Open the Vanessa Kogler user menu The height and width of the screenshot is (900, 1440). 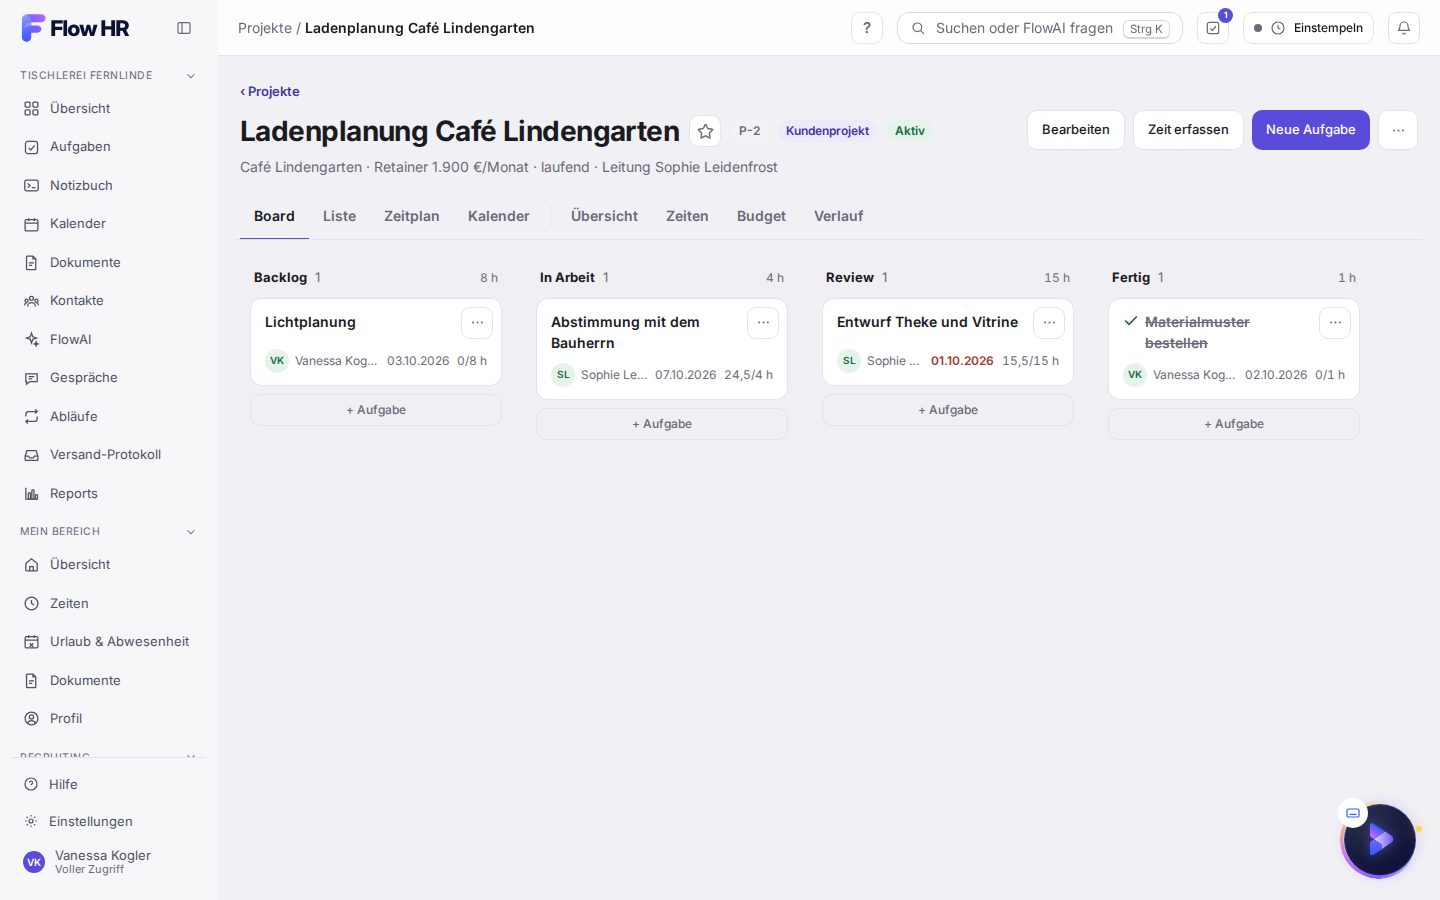(109, 861)
